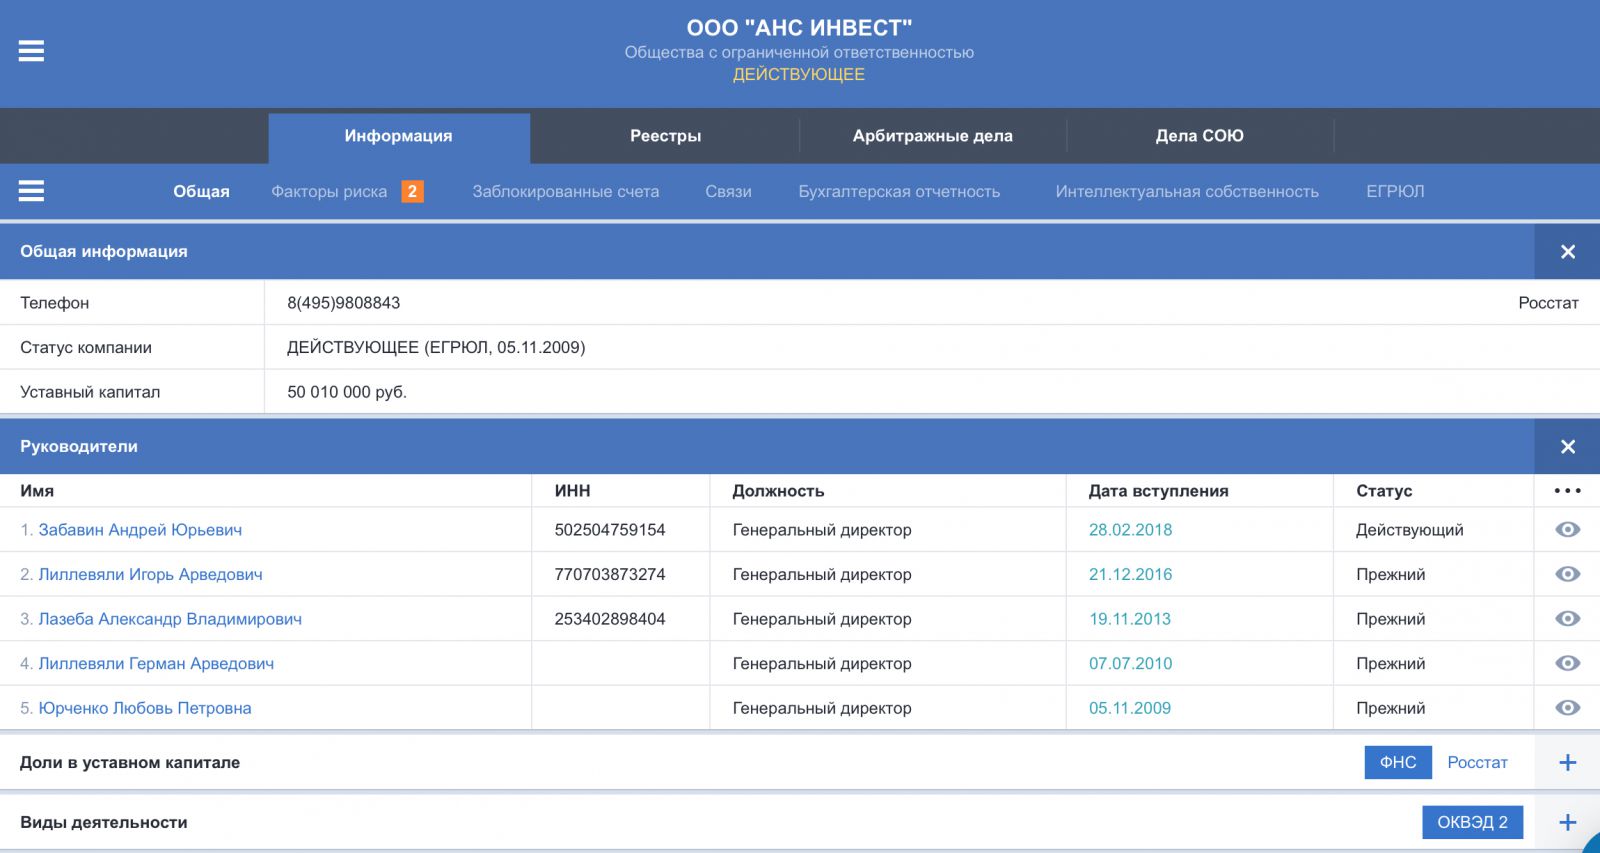Click the ИНН column header
The image size is (1600, 853).
pos(573,491)
